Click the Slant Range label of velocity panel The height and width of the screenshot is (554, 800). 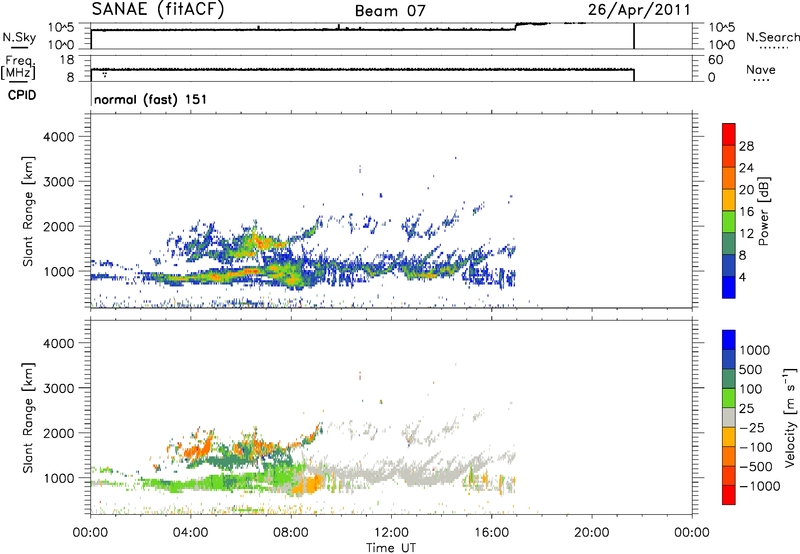(x=28, y=417)
